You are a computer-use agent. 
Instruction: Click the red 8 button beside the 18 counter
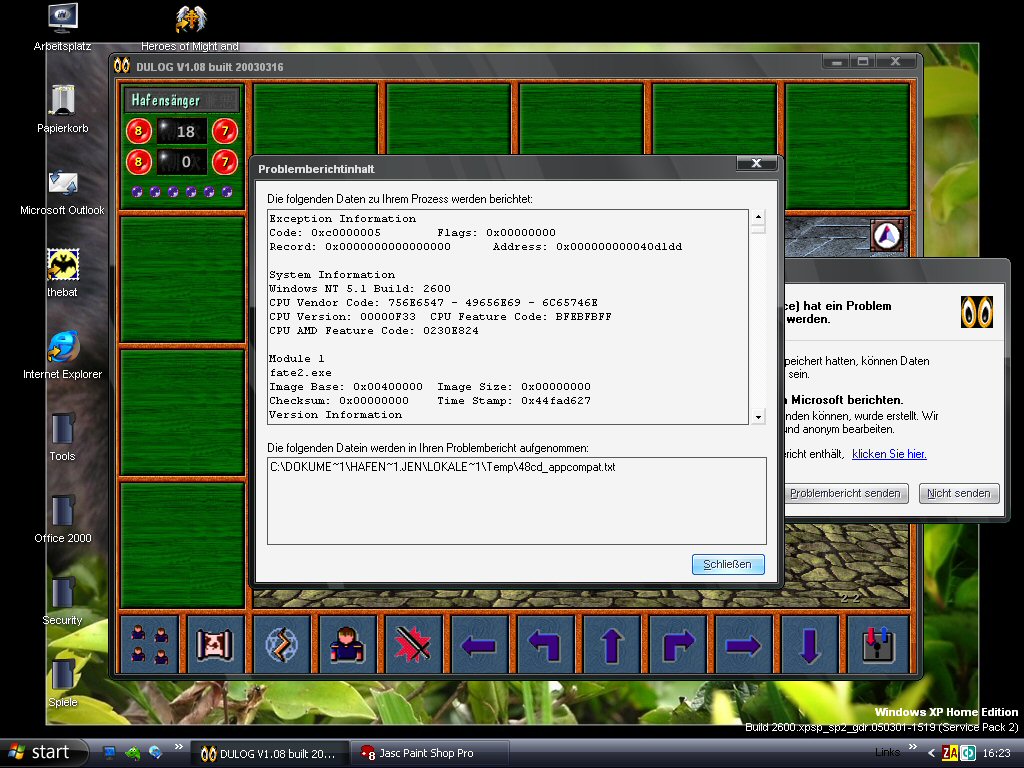coord(138,131)
